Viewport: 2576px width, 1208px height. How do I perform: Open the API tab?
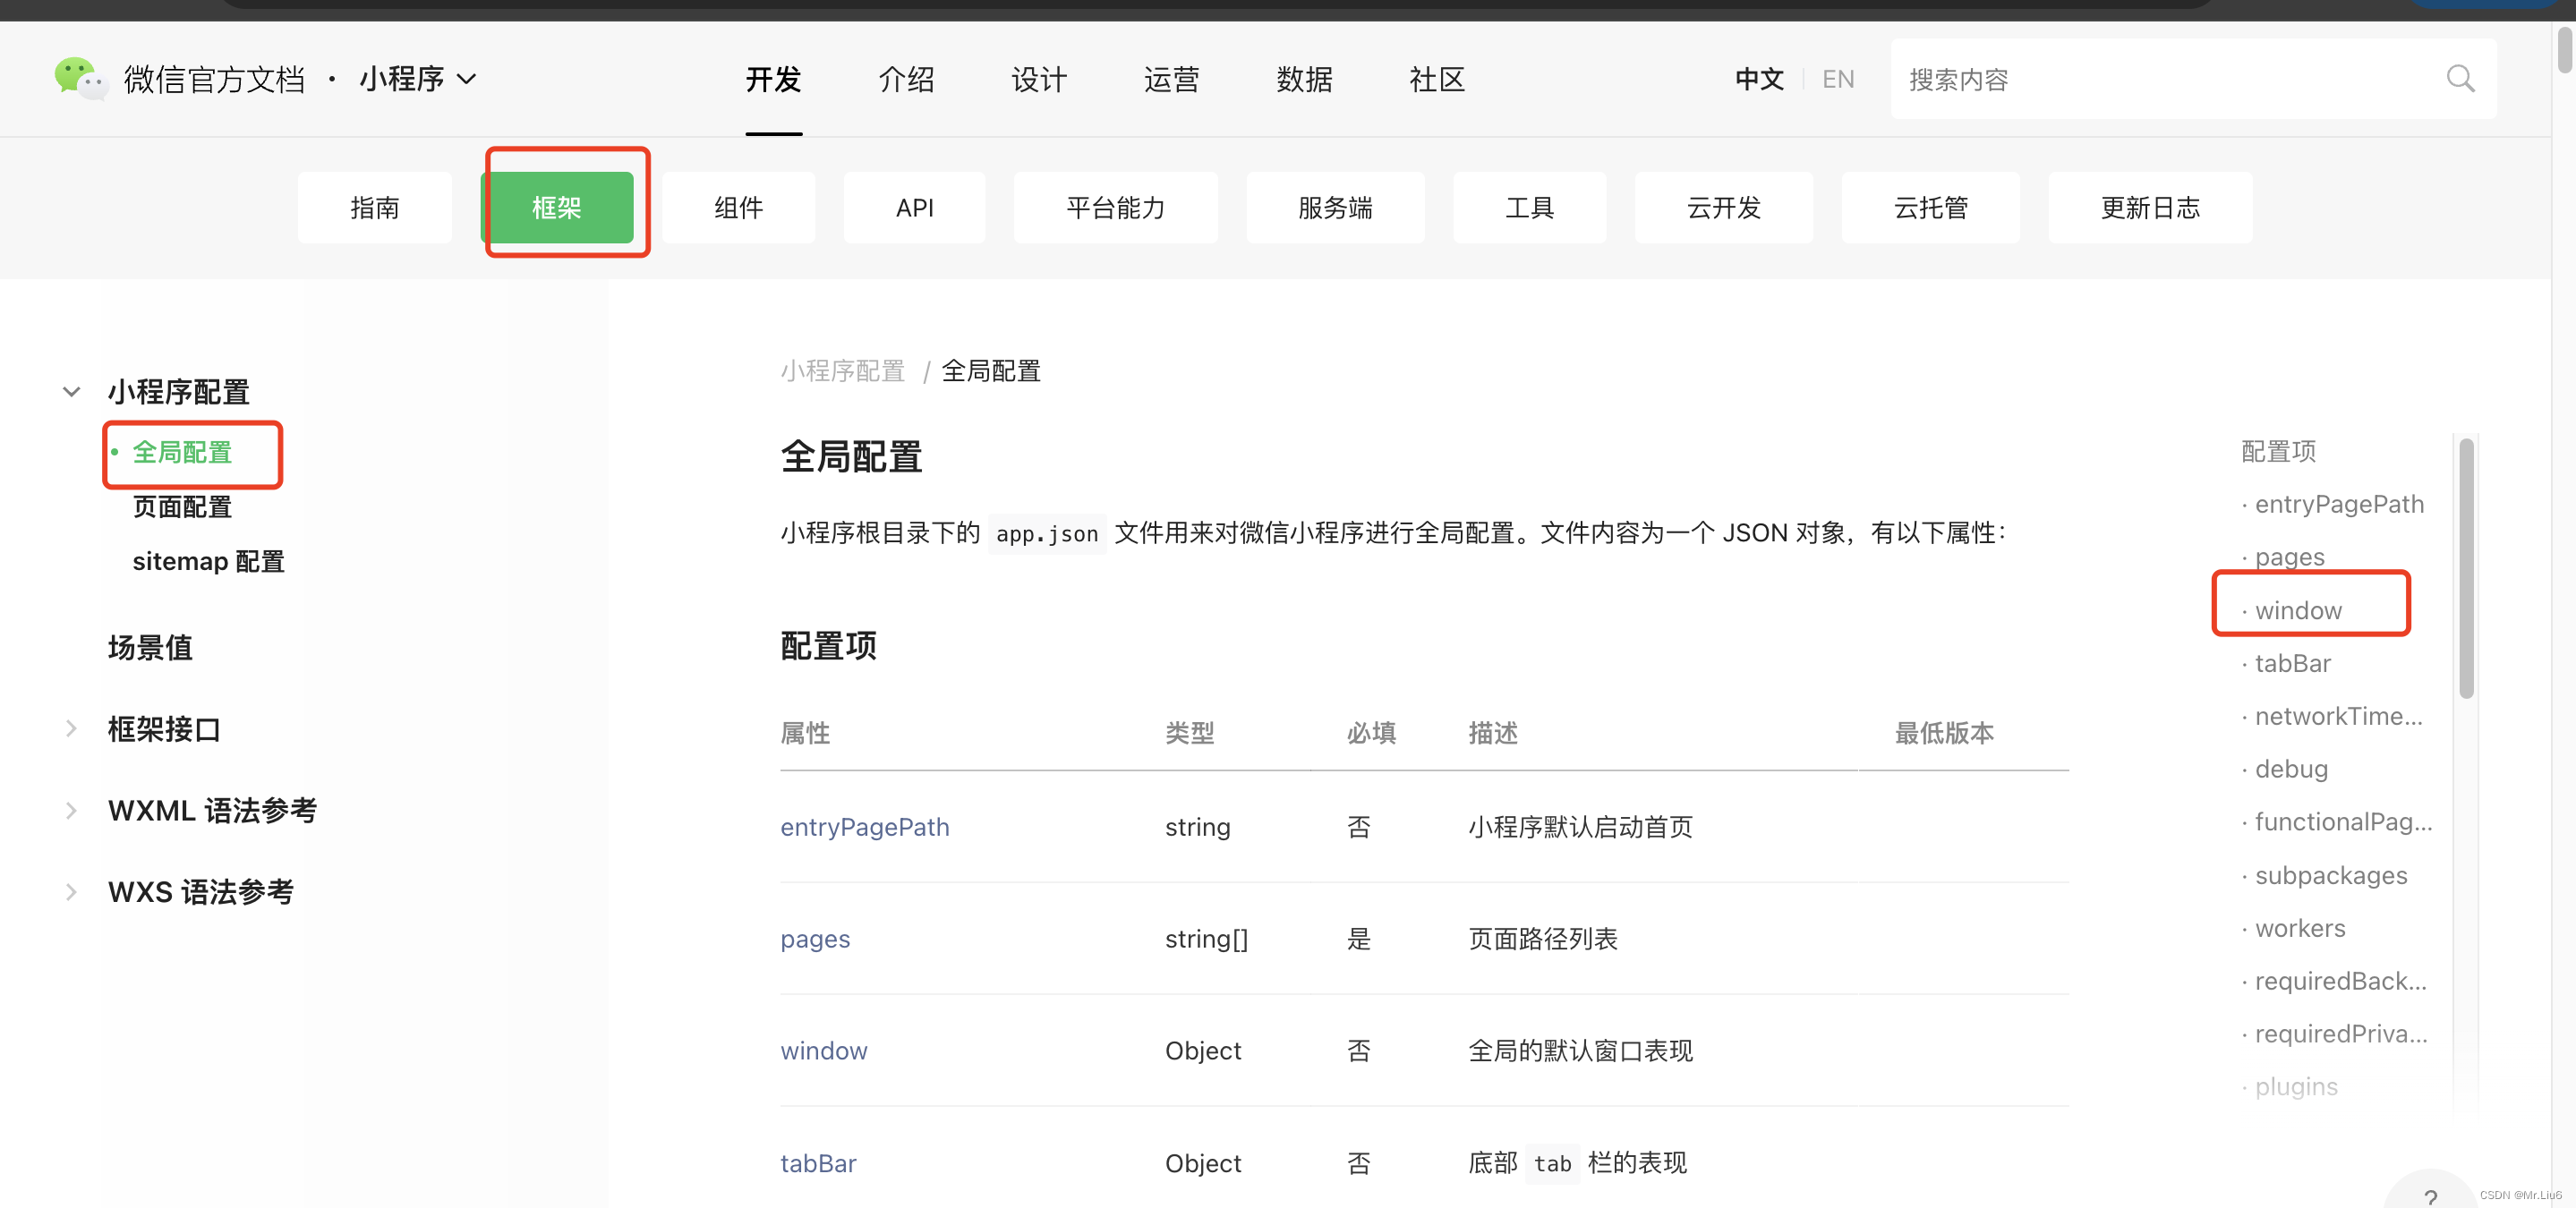coord(914,208)
